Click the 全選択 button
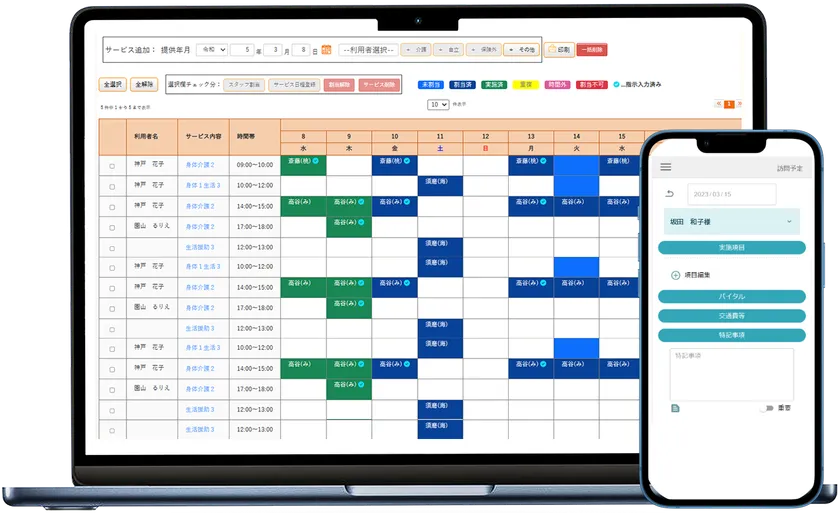Image resolution: width=840 pixels, height=513 pixels. pyautogui.click(x=112, y=85)
